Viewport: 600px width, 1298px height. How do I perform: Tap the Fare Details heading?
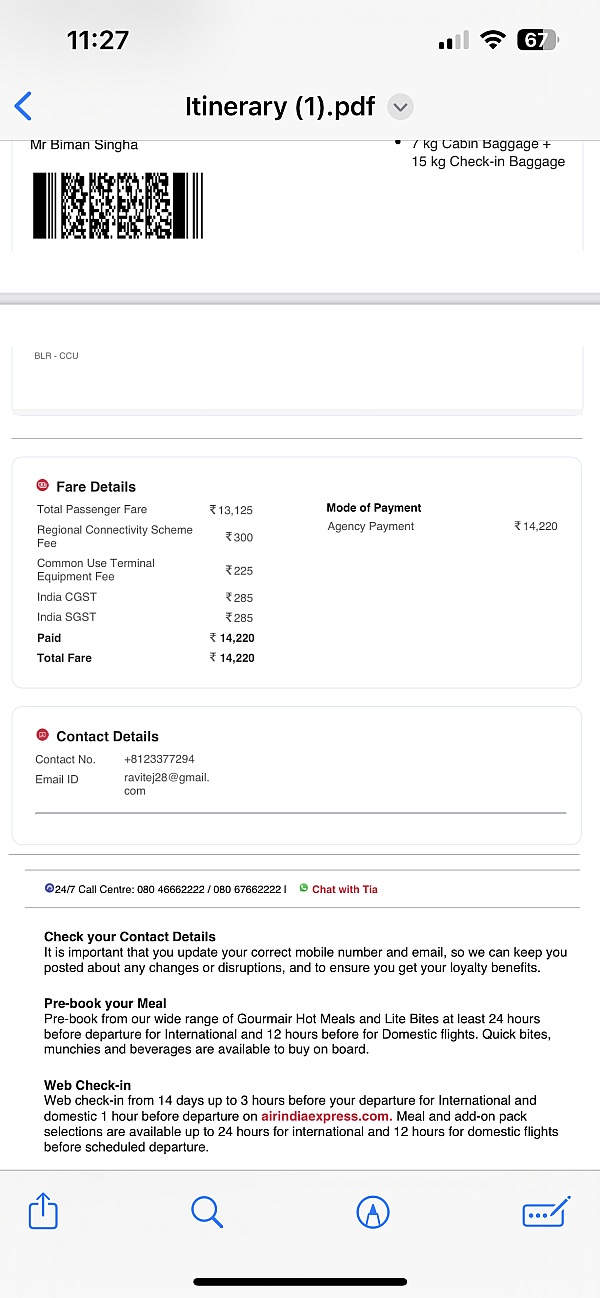coord(96,487)
